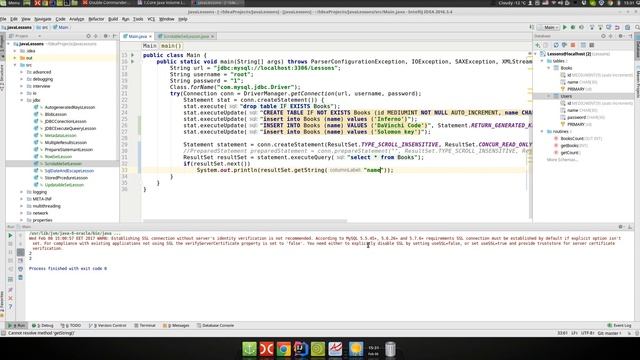
Task: Collapse the routines node in Database tree
Action: pyautogui.click(x=542, y=131)
